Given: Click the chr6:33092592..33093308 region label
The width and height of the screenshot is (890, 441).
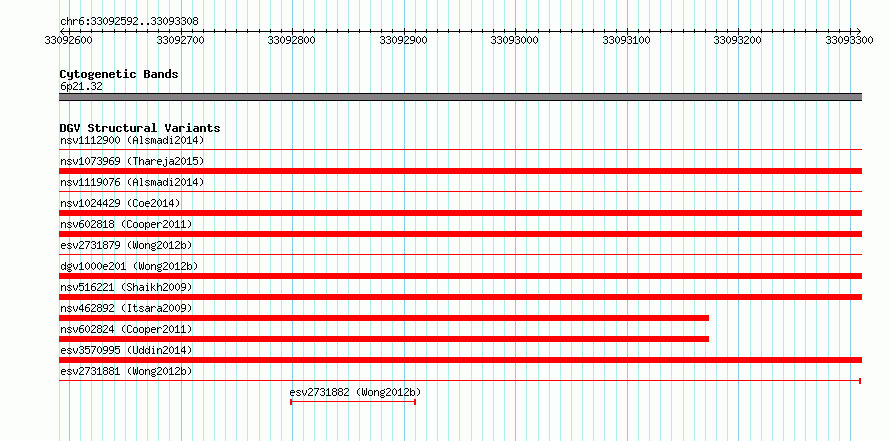Looking at the screenshot, I should click(x=129, y=22).
